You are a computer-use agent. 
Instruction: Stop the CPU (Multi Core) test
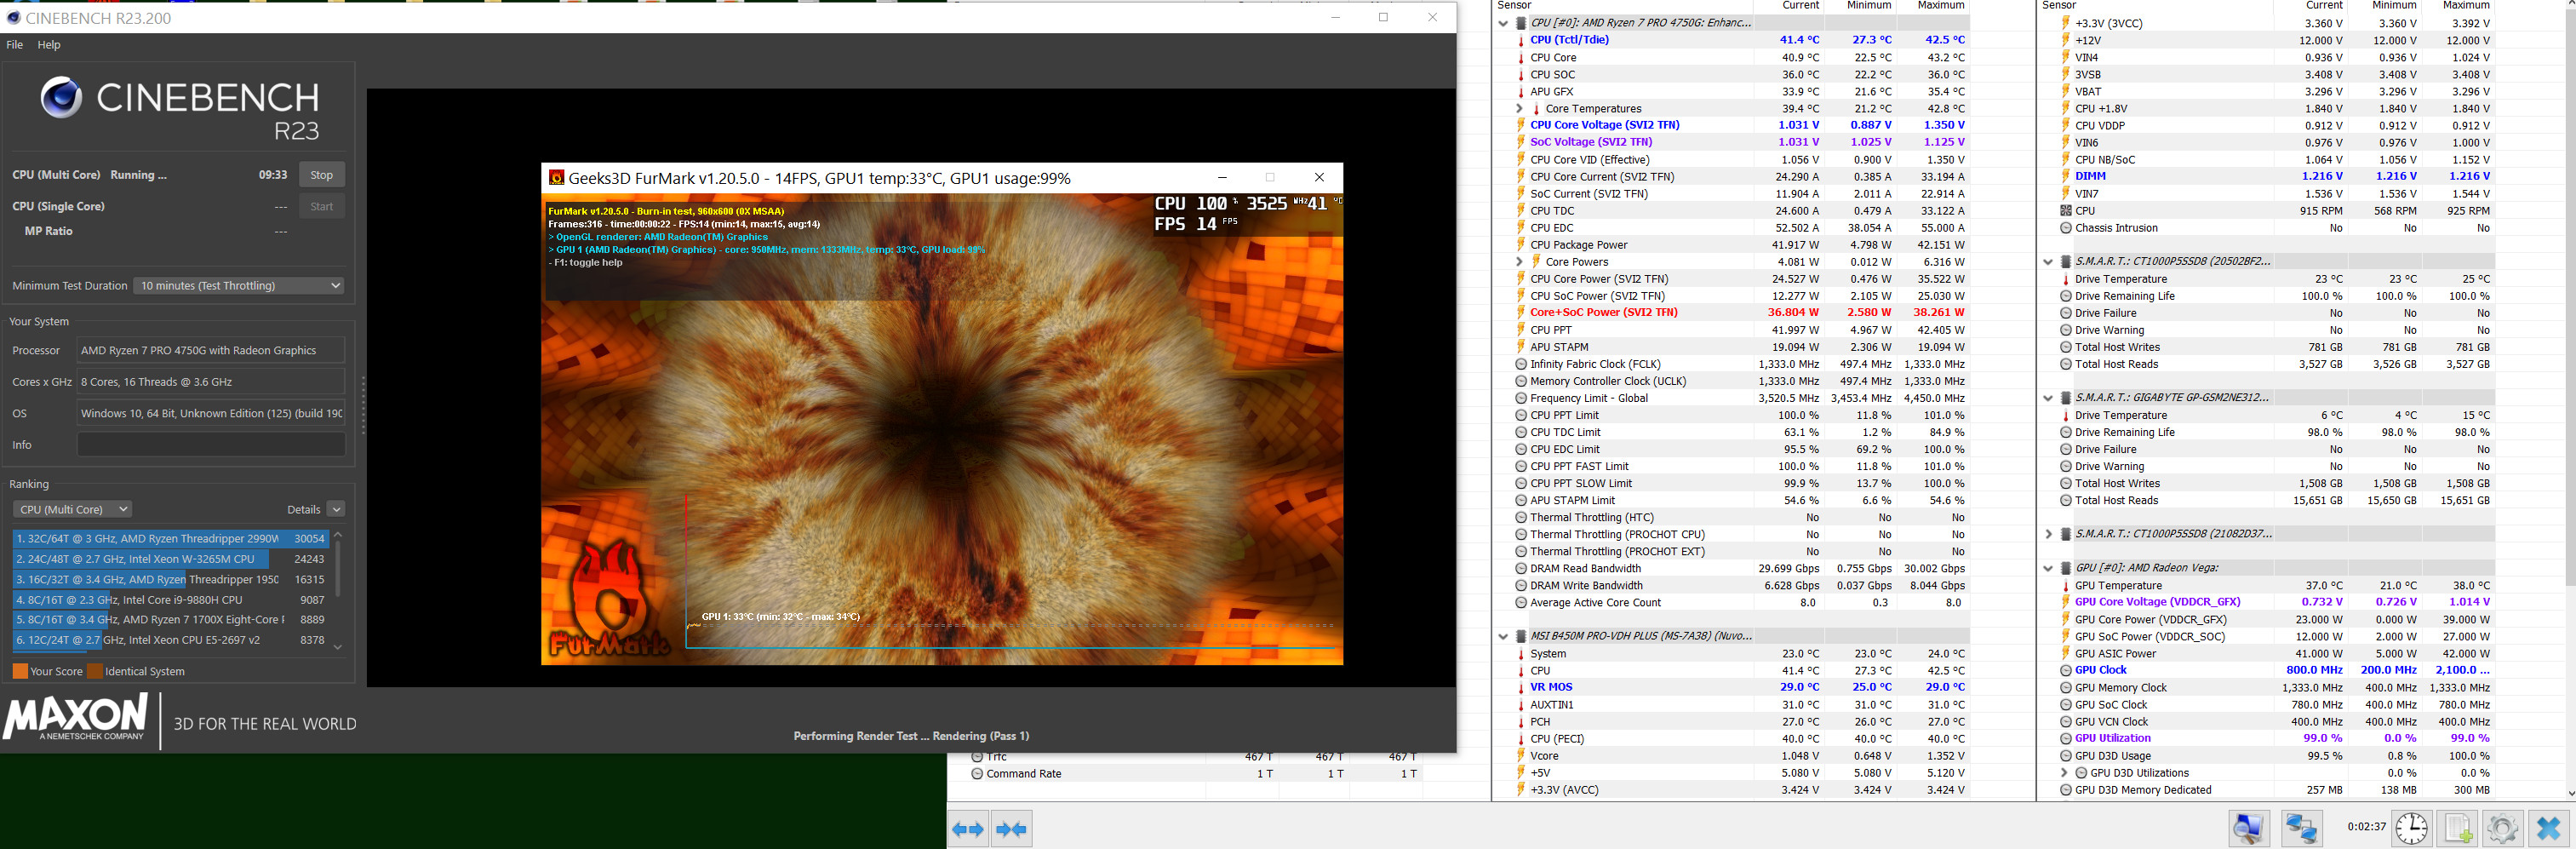pos(322,175)
